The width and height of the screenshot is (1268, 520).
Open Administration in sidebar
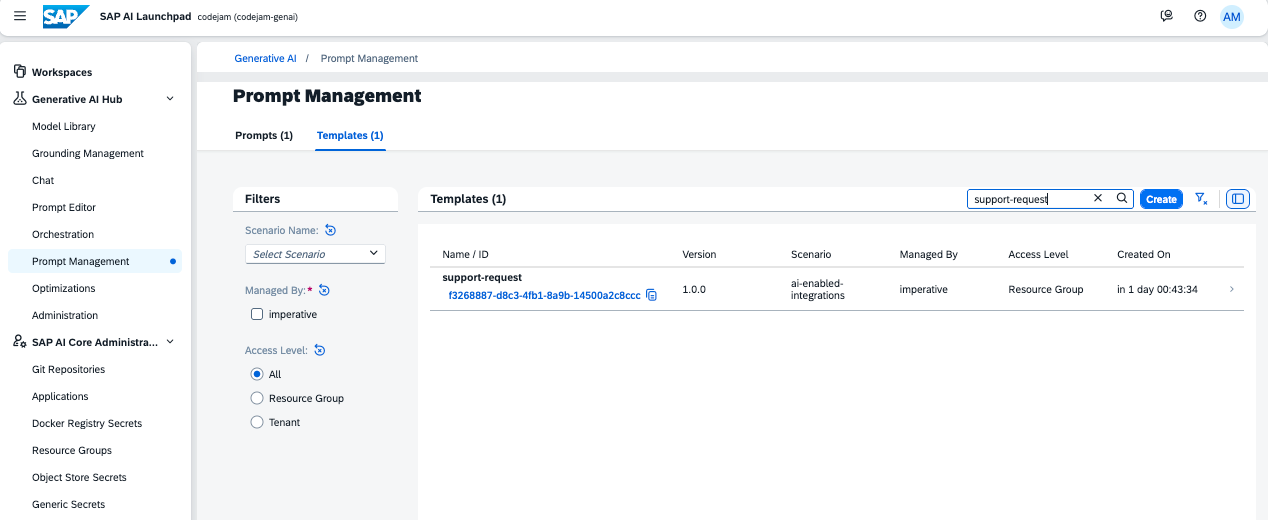pyautogui.click(x=65, y=315)
